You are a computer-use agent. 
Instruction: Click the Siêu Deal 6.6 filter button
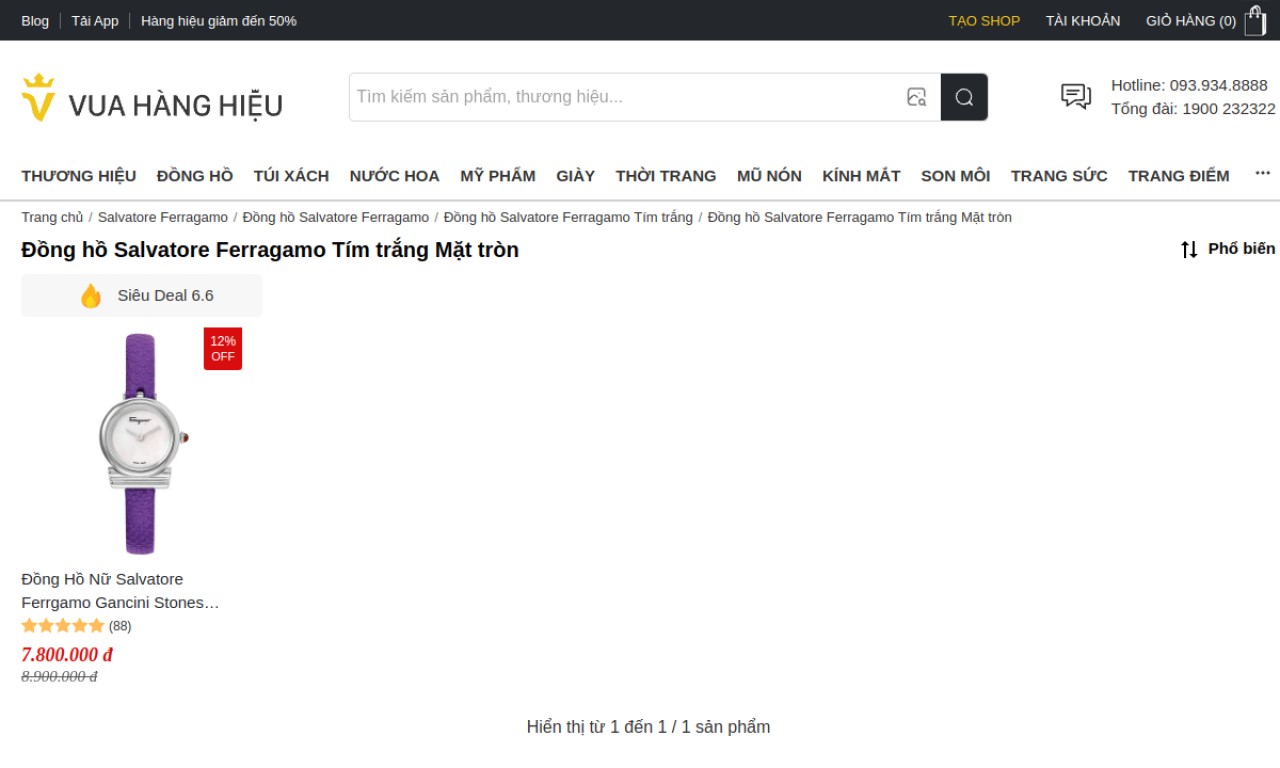coord(141,296)
